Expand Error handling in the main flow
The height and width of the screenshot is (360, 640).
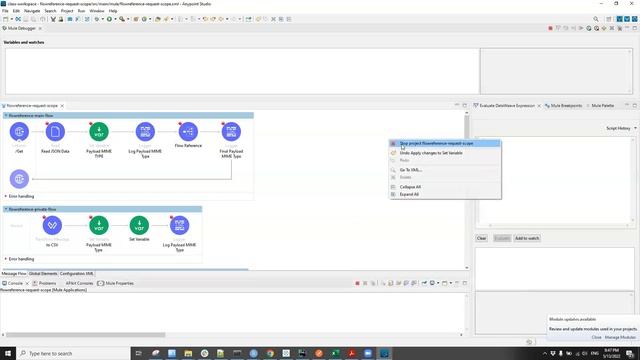click(6, 196)
